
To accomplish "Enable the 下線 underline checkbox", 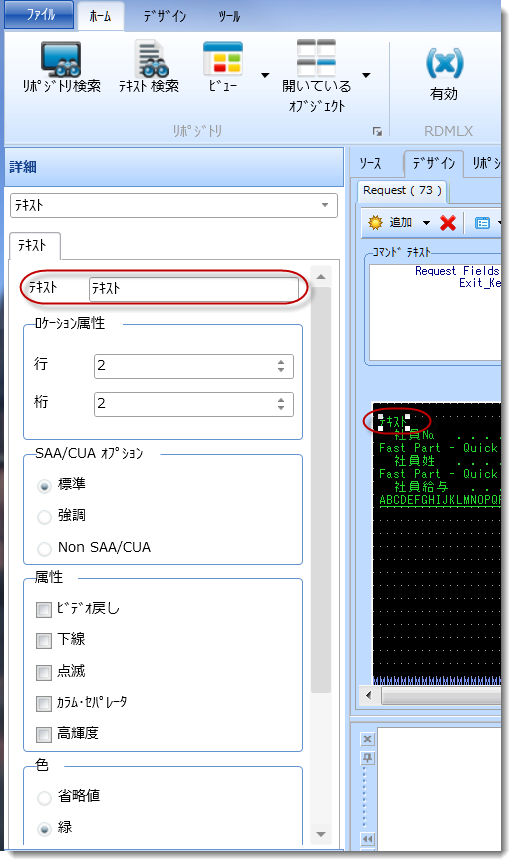I will coord(44,641).
